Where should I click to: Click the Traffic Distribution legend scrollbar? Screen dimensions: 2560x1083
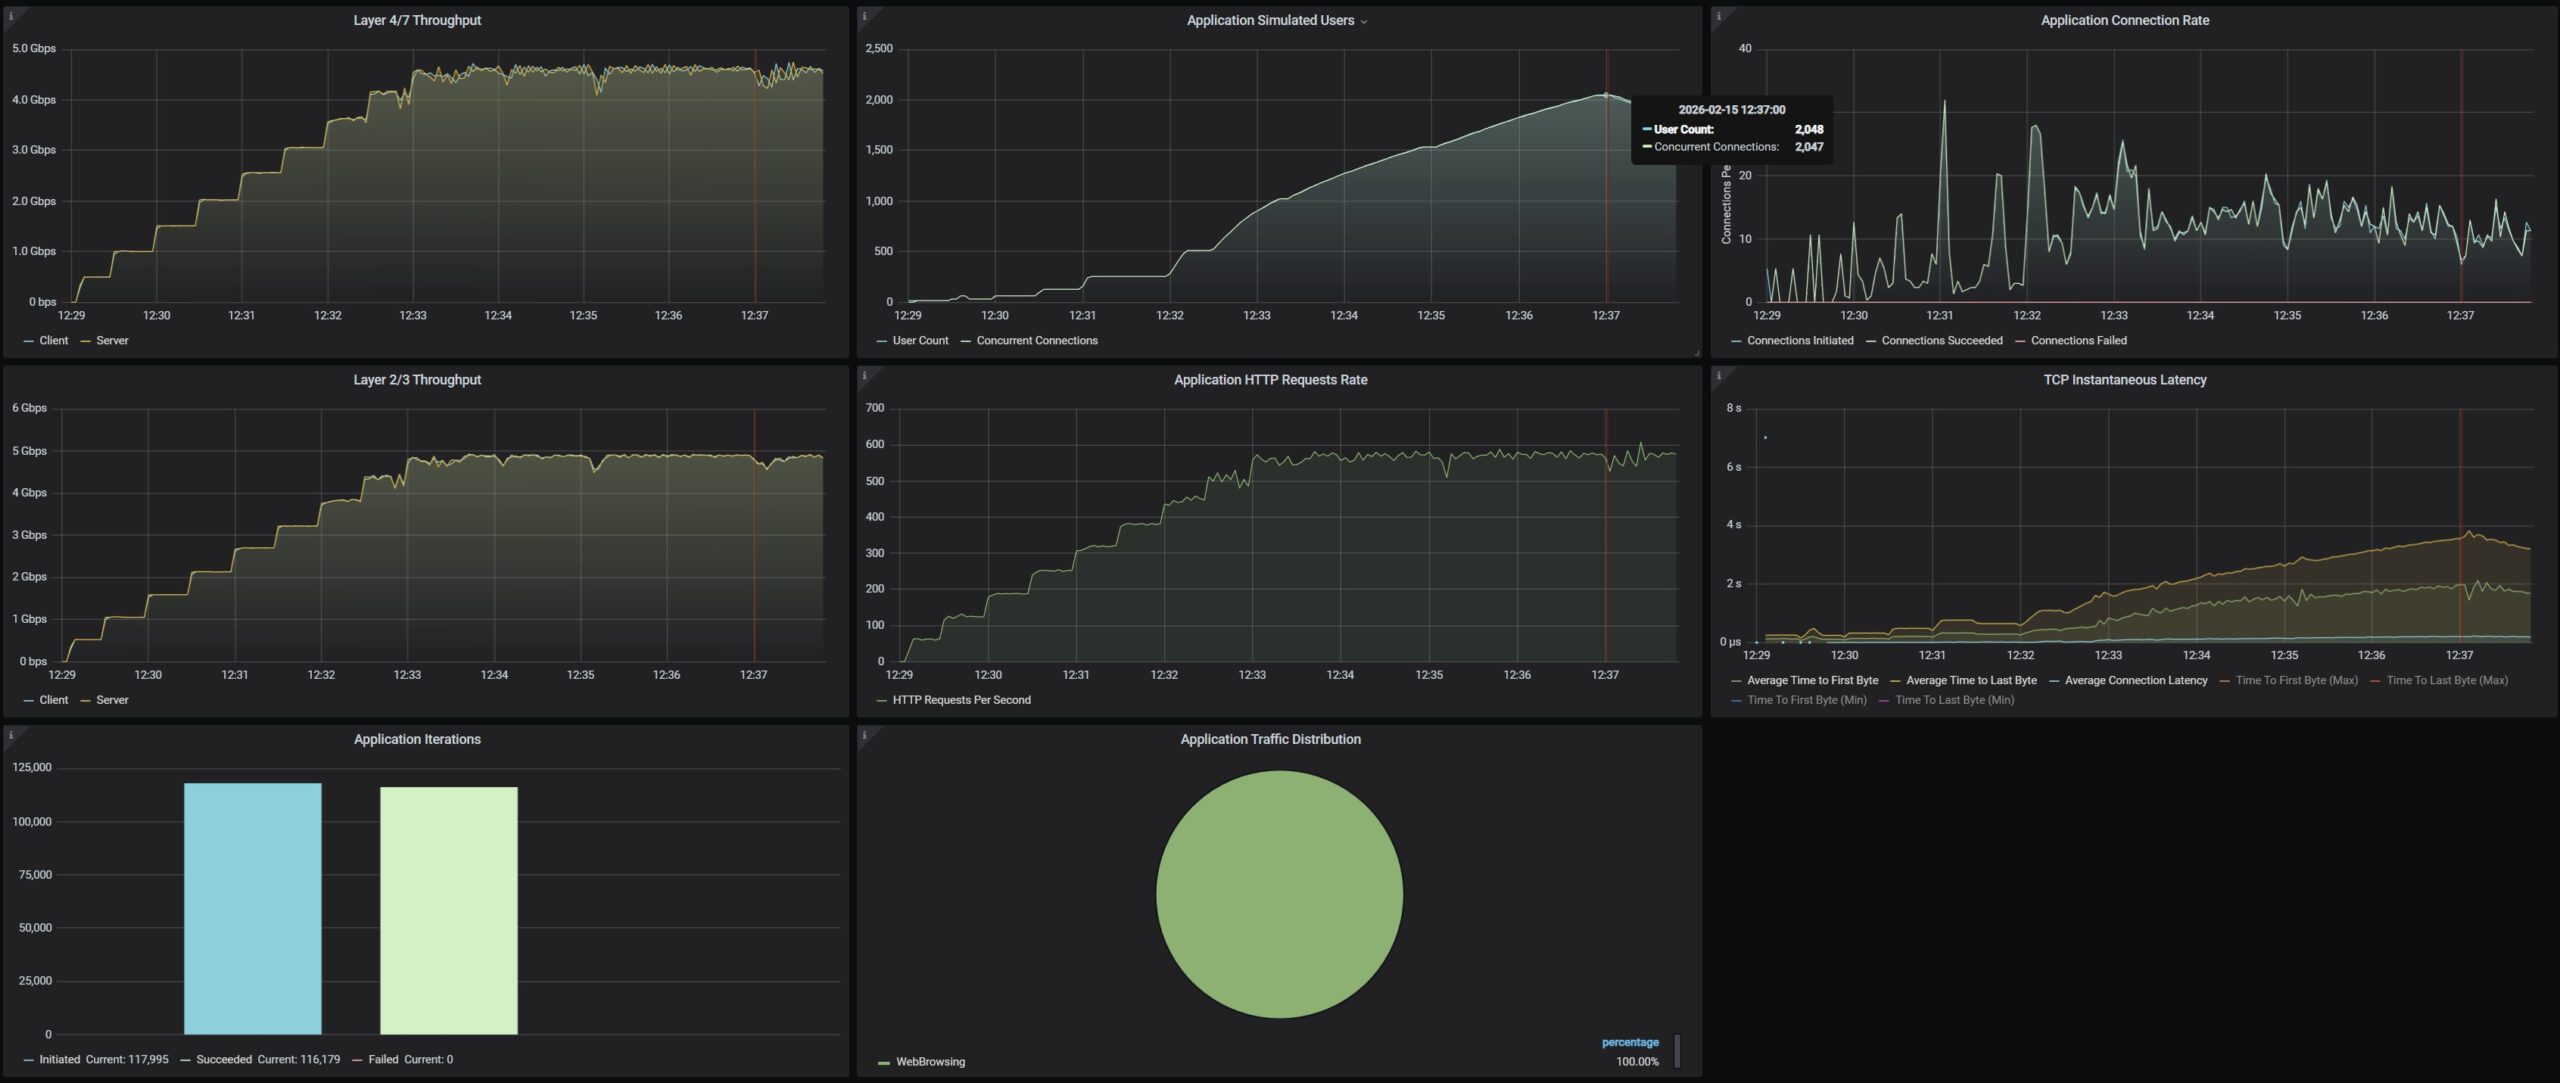point(1677,1051)
